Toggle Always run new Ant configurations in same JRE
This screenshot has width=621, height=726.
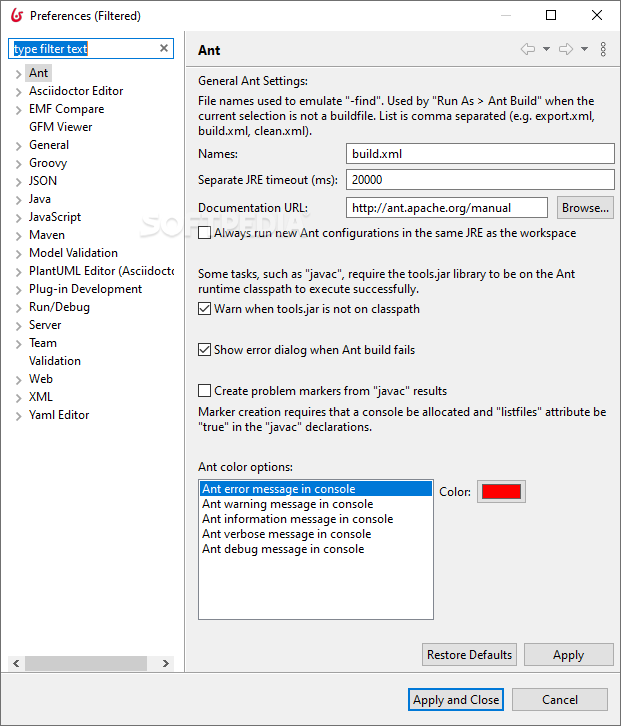pos(204,232)
